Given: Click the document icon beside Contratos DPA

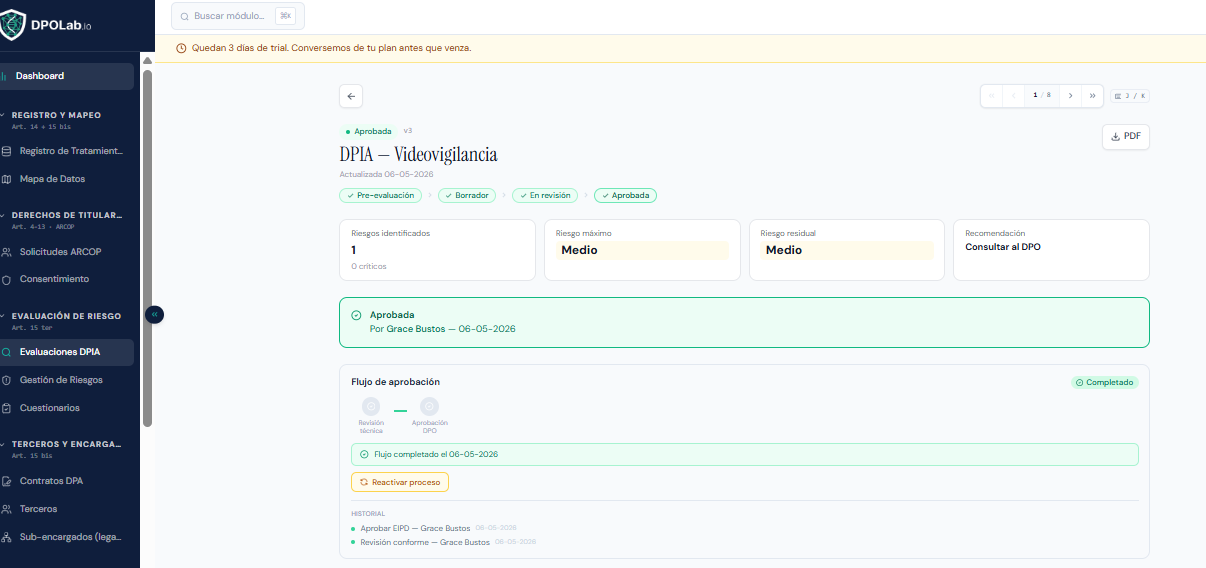Looking at the screenshot, I should coord(7,481).
